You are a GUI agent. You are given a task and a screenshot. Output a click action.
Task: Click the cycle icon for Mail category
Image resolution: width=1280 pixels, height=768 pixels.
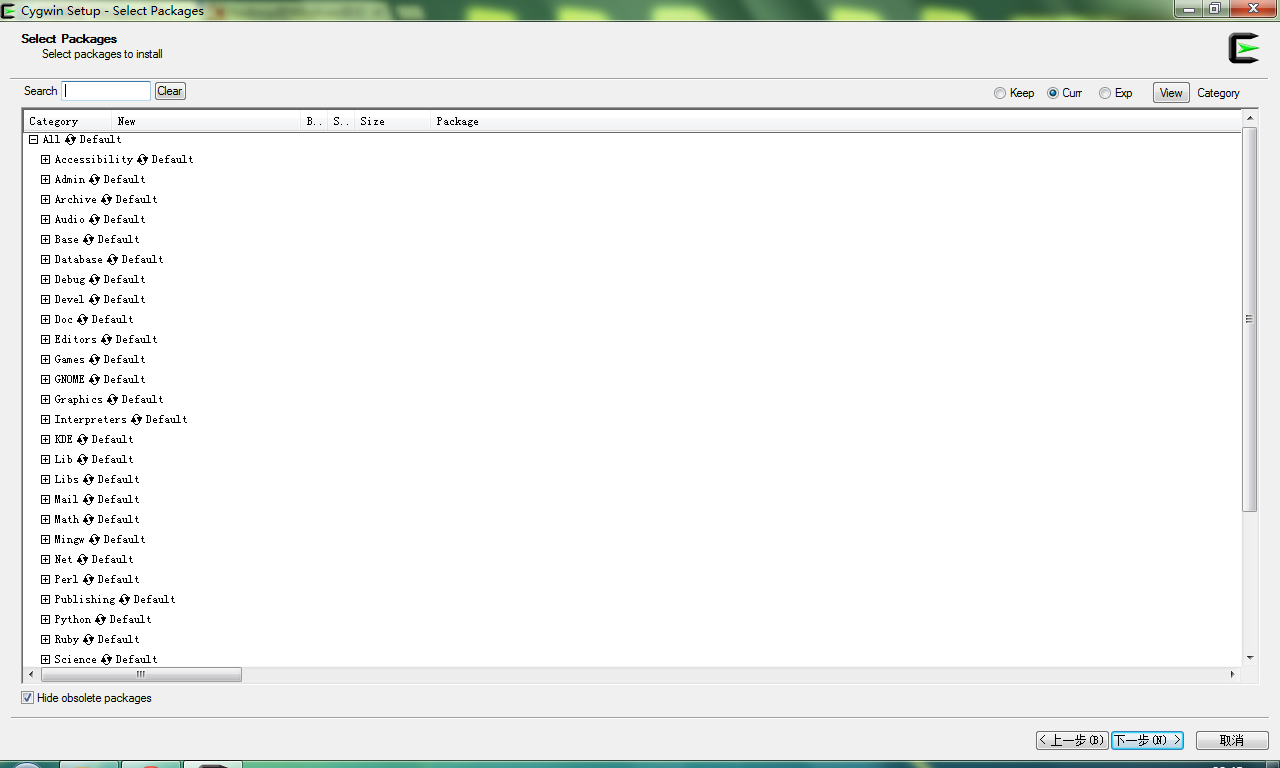[x=89, y=499]
